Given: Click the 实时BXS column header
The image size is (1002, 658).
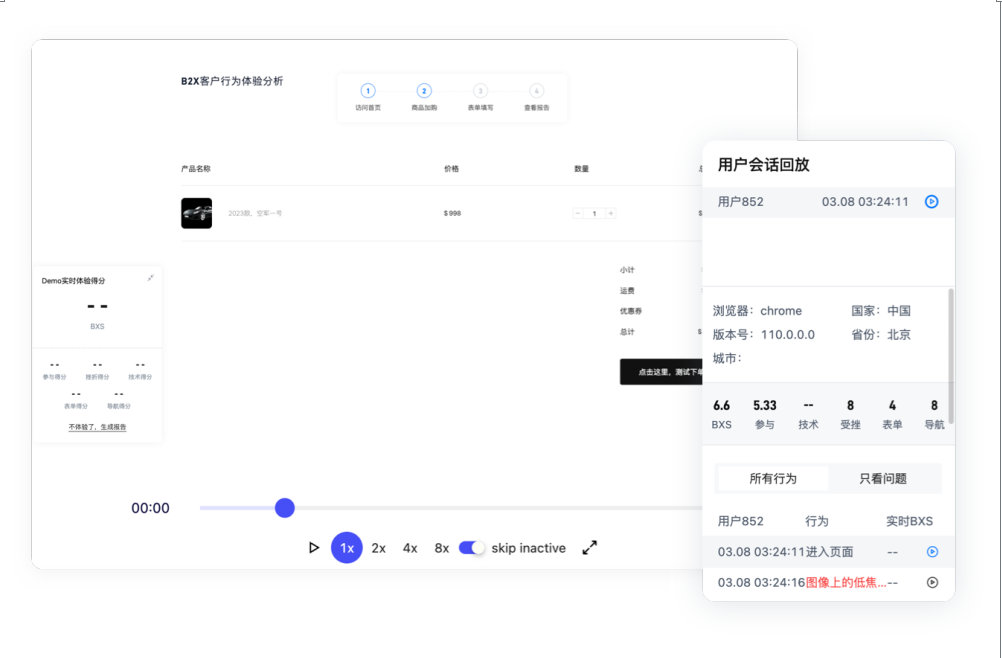Looking at the screenshot, I should pyautogui.click(x=909, y=521).
